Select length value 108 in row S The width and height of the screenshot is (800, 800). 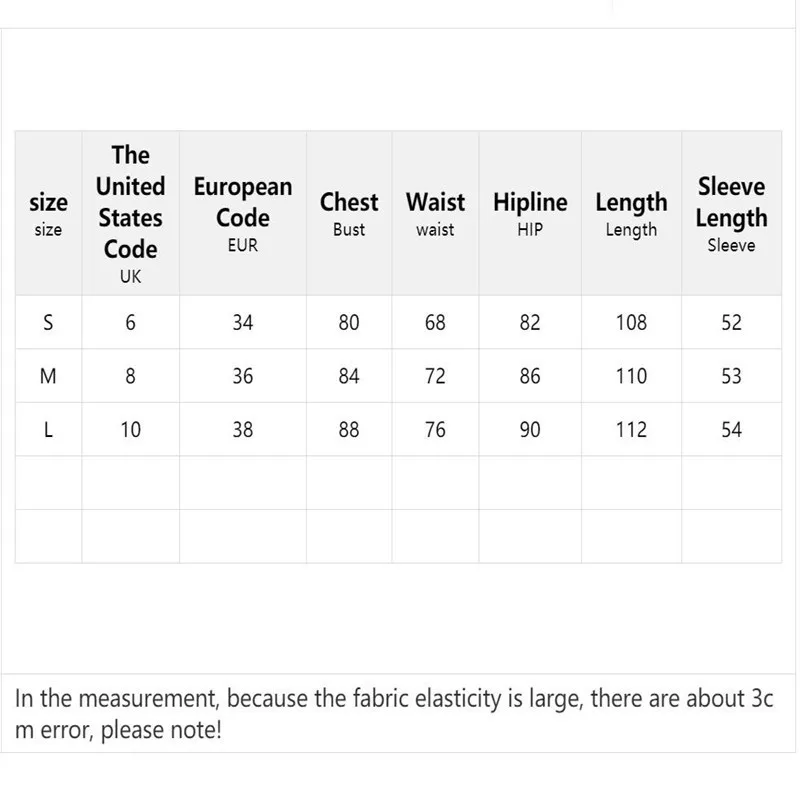pyautogui.click(x=631, y=322)
